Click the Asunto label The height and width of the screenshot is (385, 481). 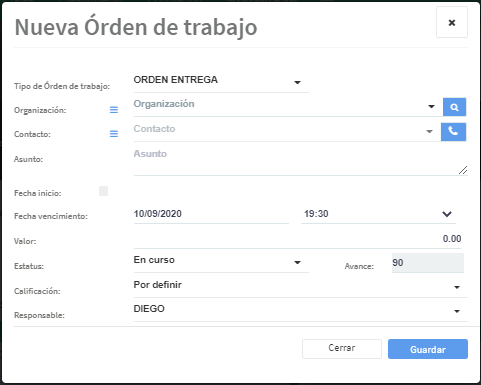tap(28, 159)
